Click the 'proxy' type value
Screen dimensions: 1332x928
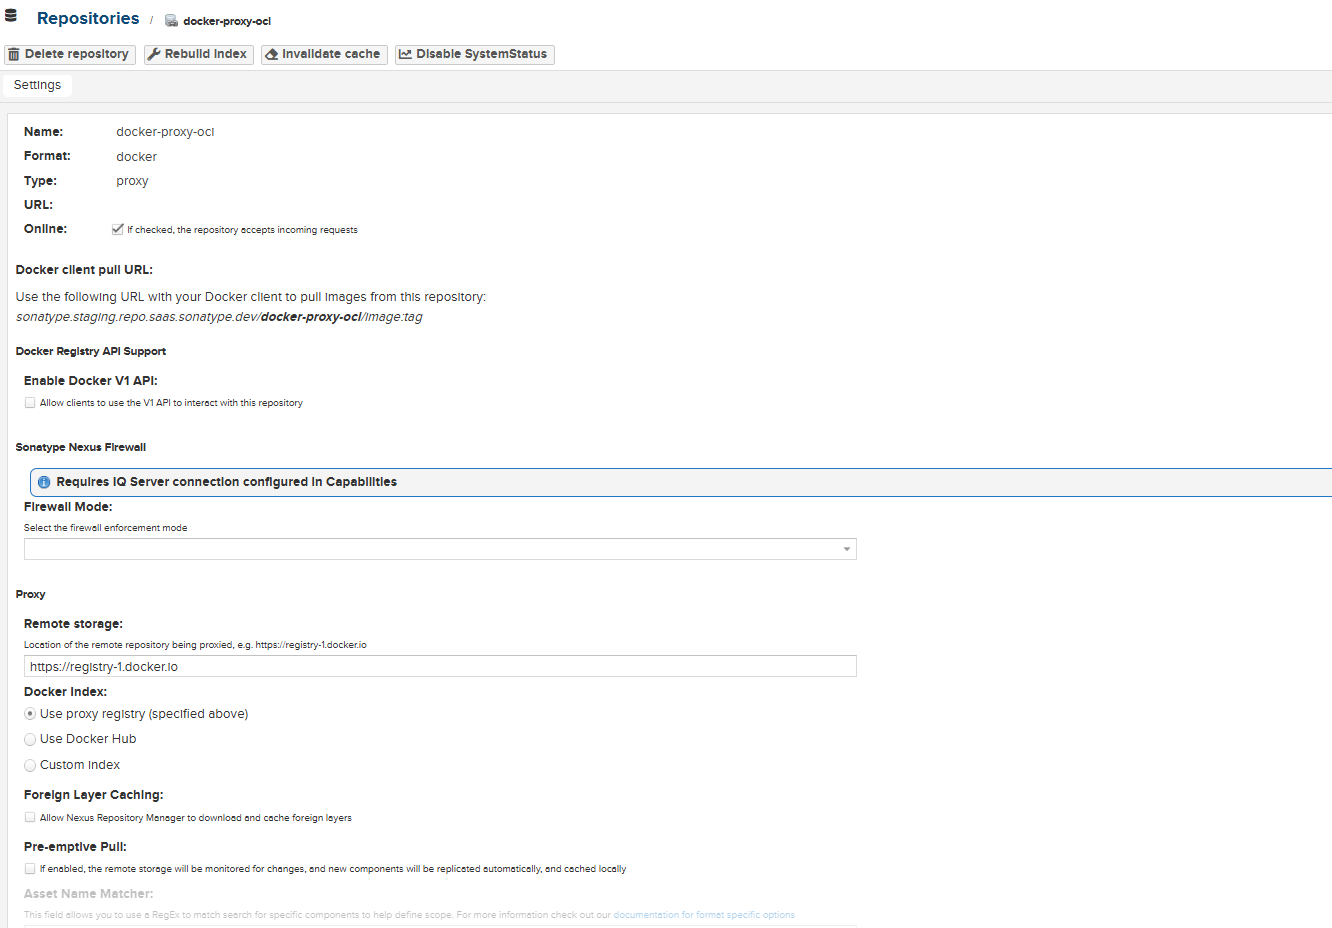pos(132,181)
